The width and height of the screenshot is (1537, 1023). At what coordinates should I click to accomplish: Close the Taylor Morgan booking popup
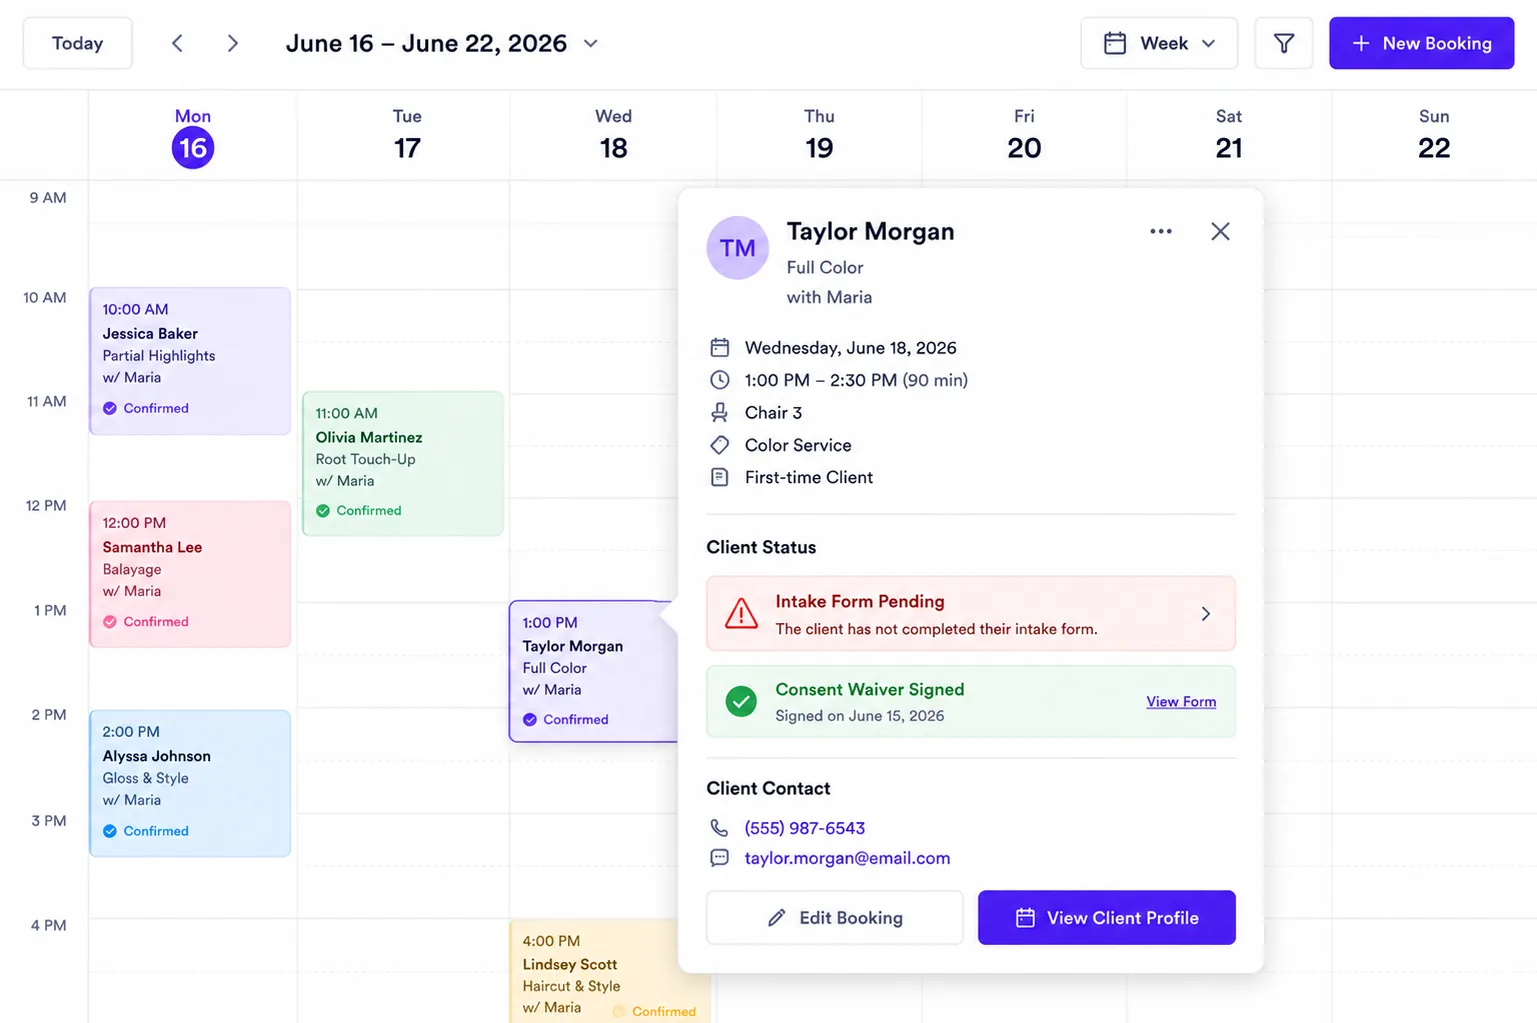click(1220, 231)
